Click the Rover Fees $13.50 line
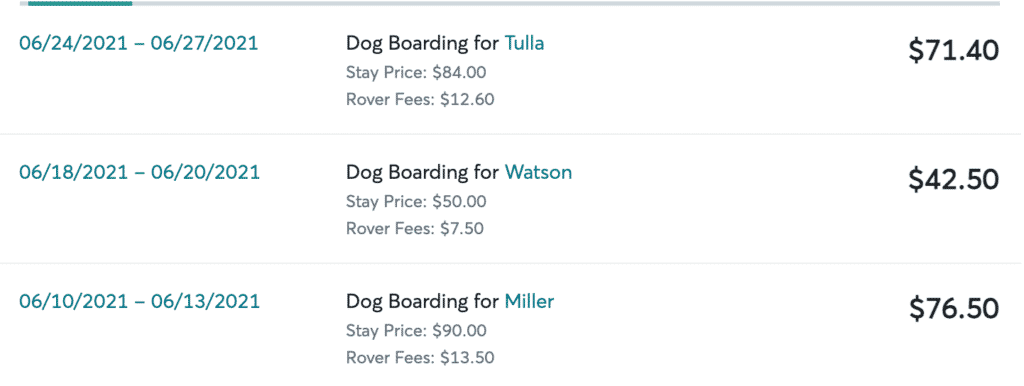This screenshot has width=1024, height=386. pyautogui.click(x=420, y=358)
